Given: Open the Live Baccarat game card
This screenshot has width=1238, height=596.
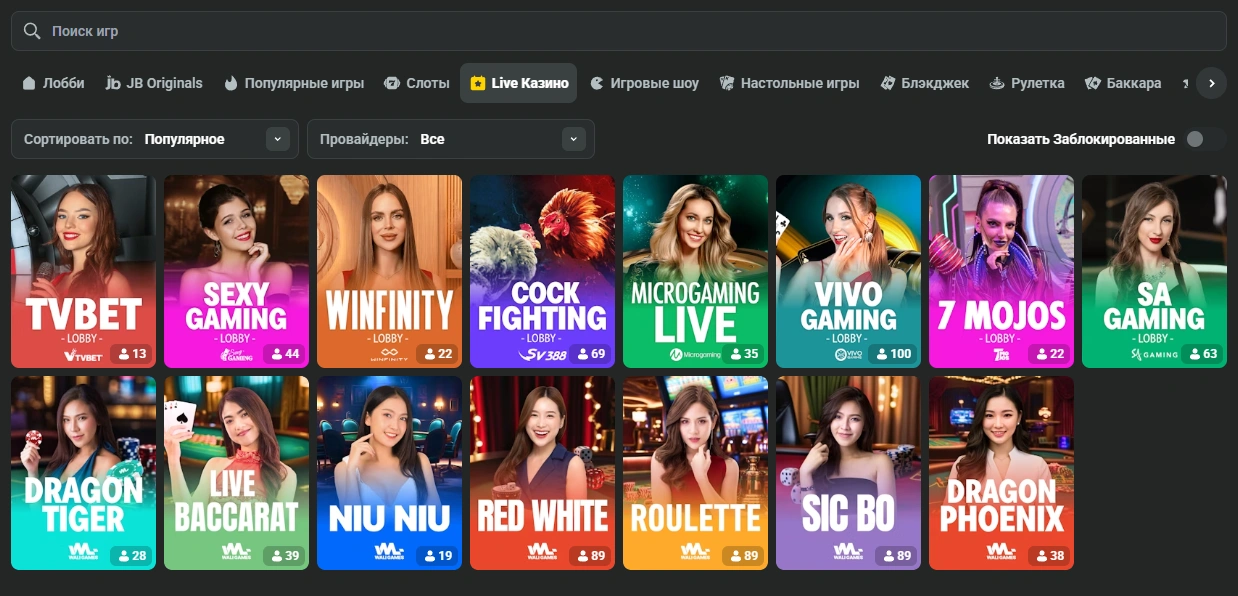Looking at the screenshot, I should [236, 473].
